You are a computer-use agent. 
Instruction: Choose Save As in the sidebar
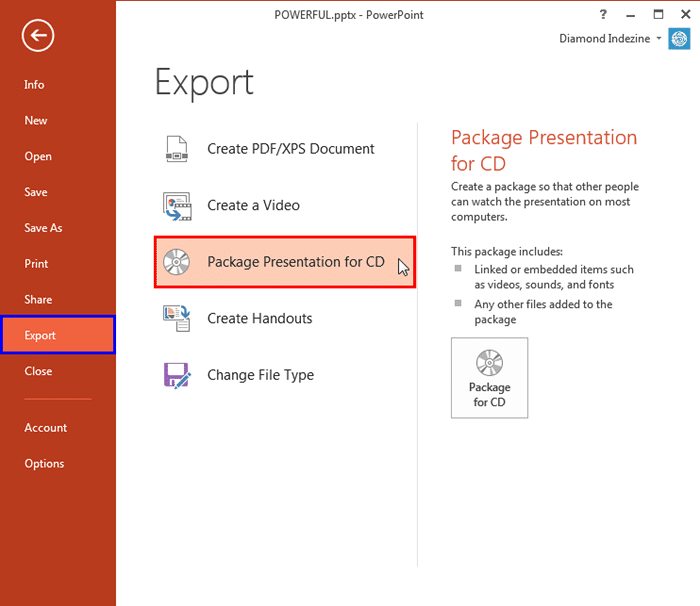43,228
